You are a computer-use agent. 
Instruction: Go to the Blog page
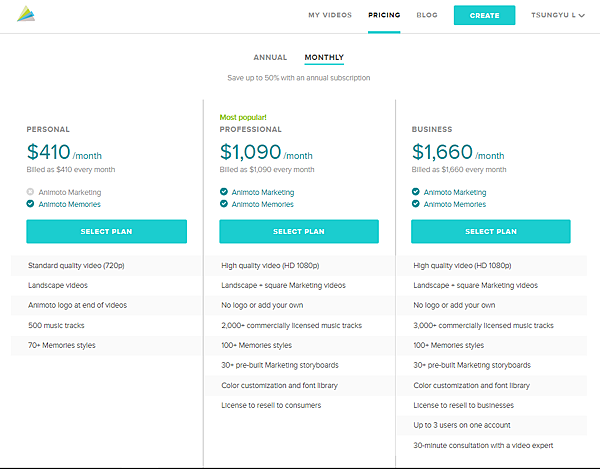coord(427,15)
